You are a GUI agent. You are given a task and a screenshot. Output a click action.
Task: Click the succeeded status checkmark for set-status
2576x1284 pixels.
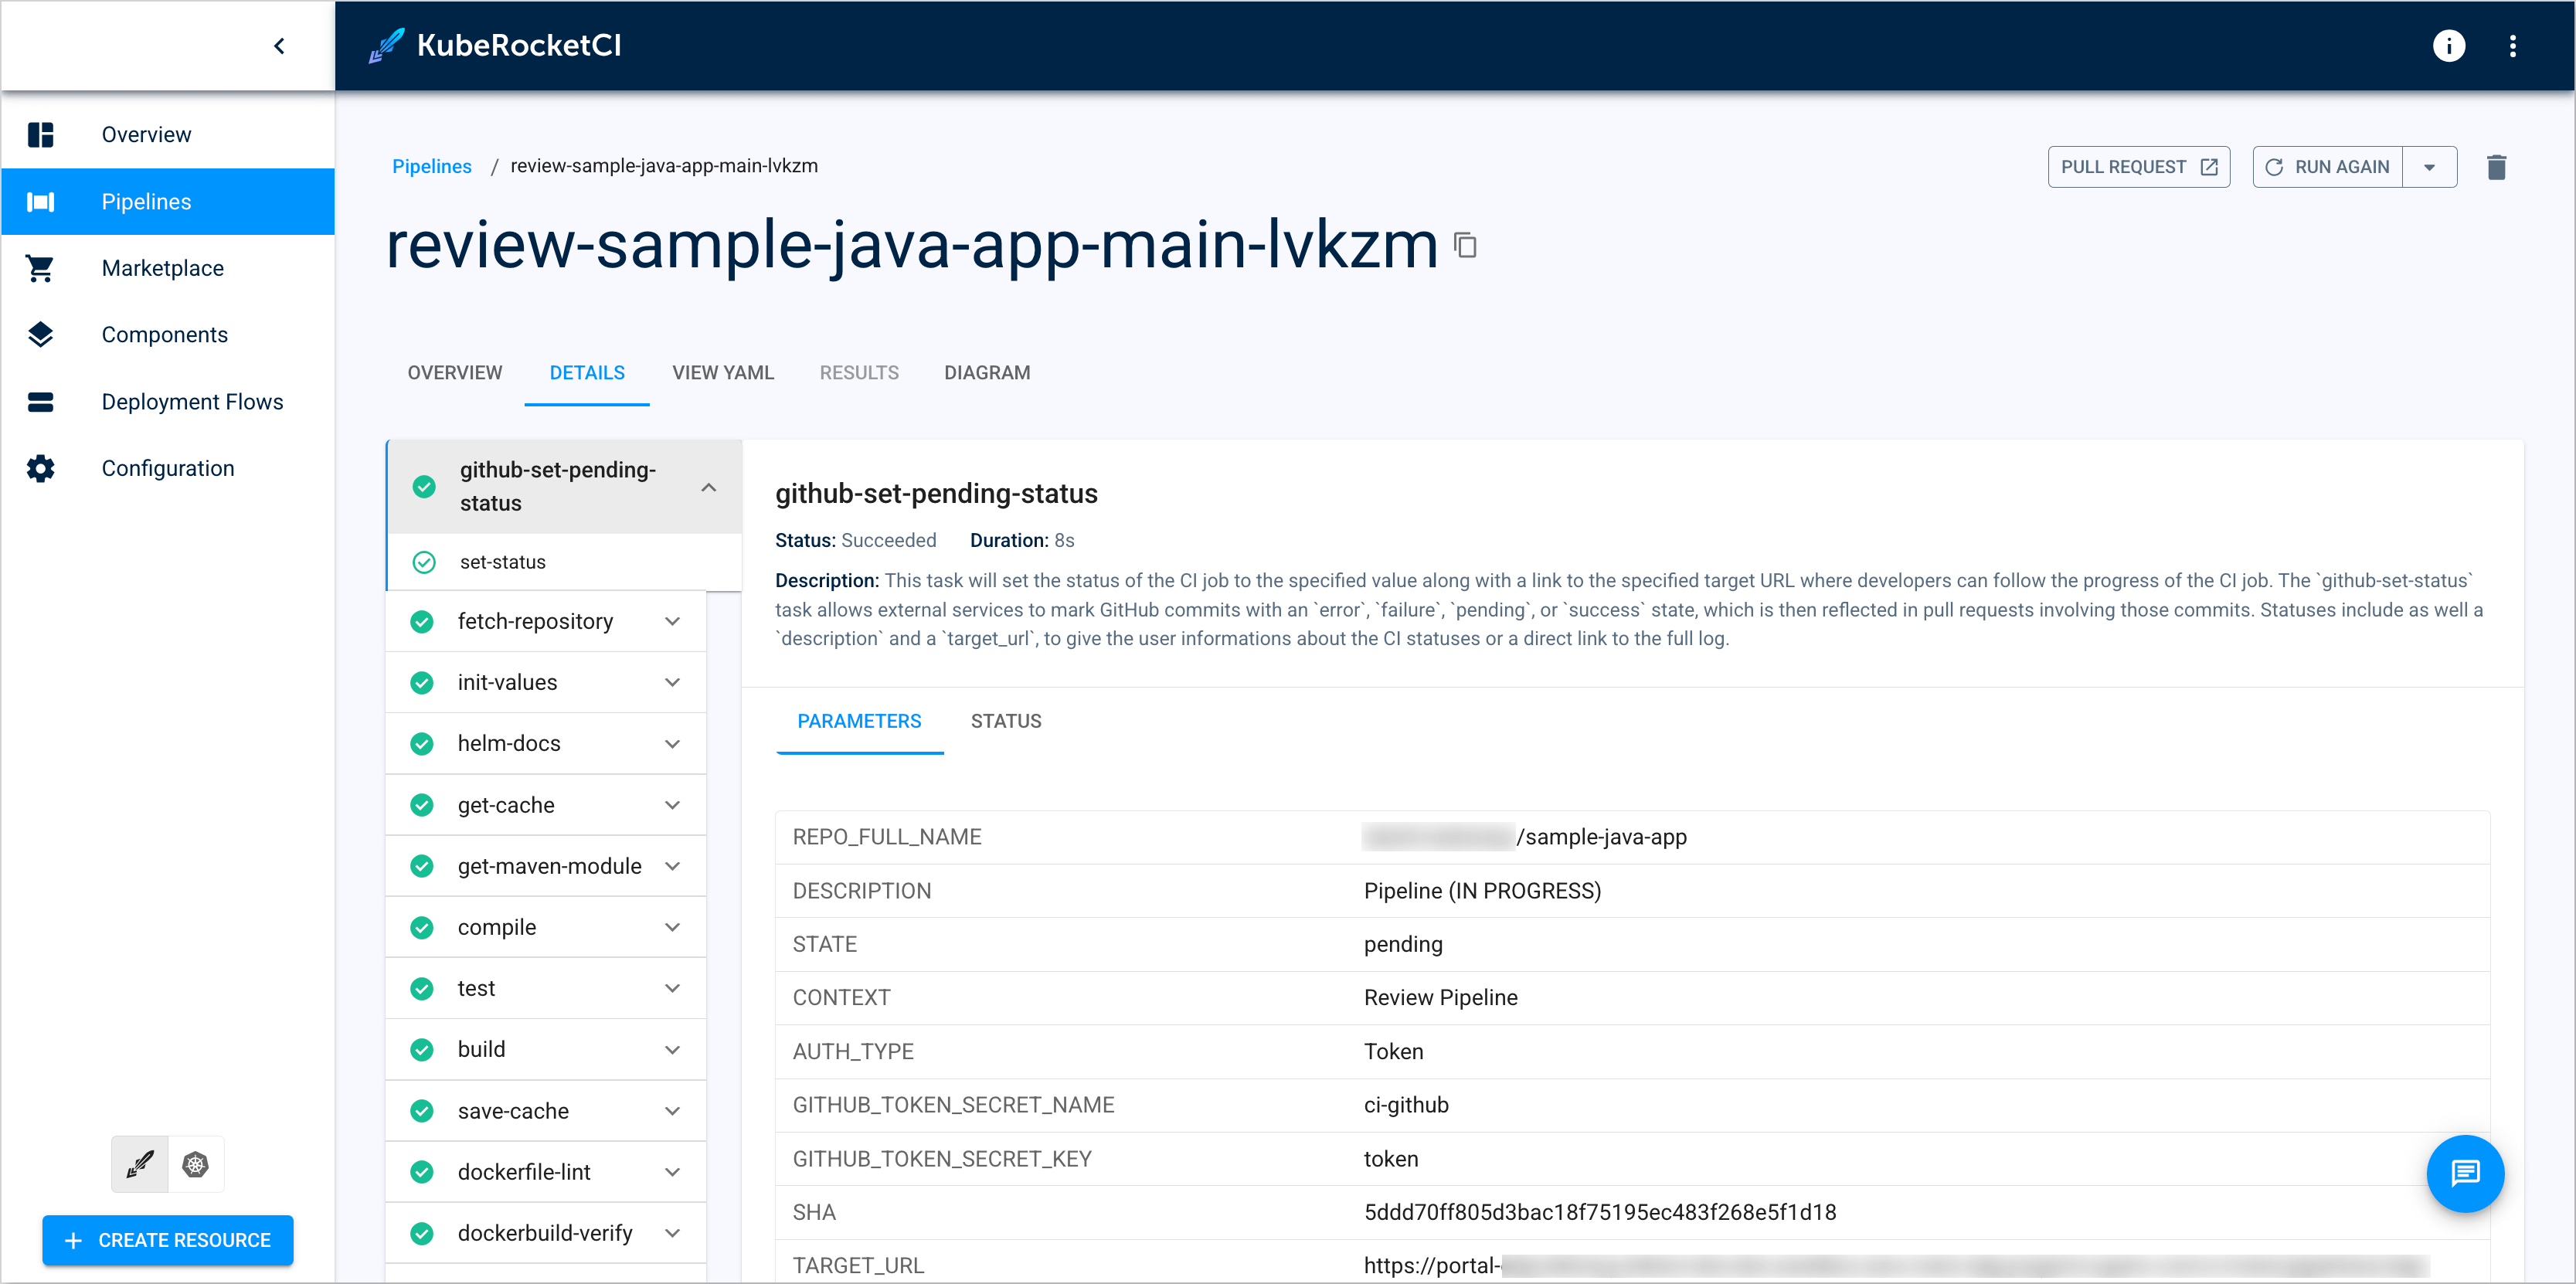click(424, 563)
